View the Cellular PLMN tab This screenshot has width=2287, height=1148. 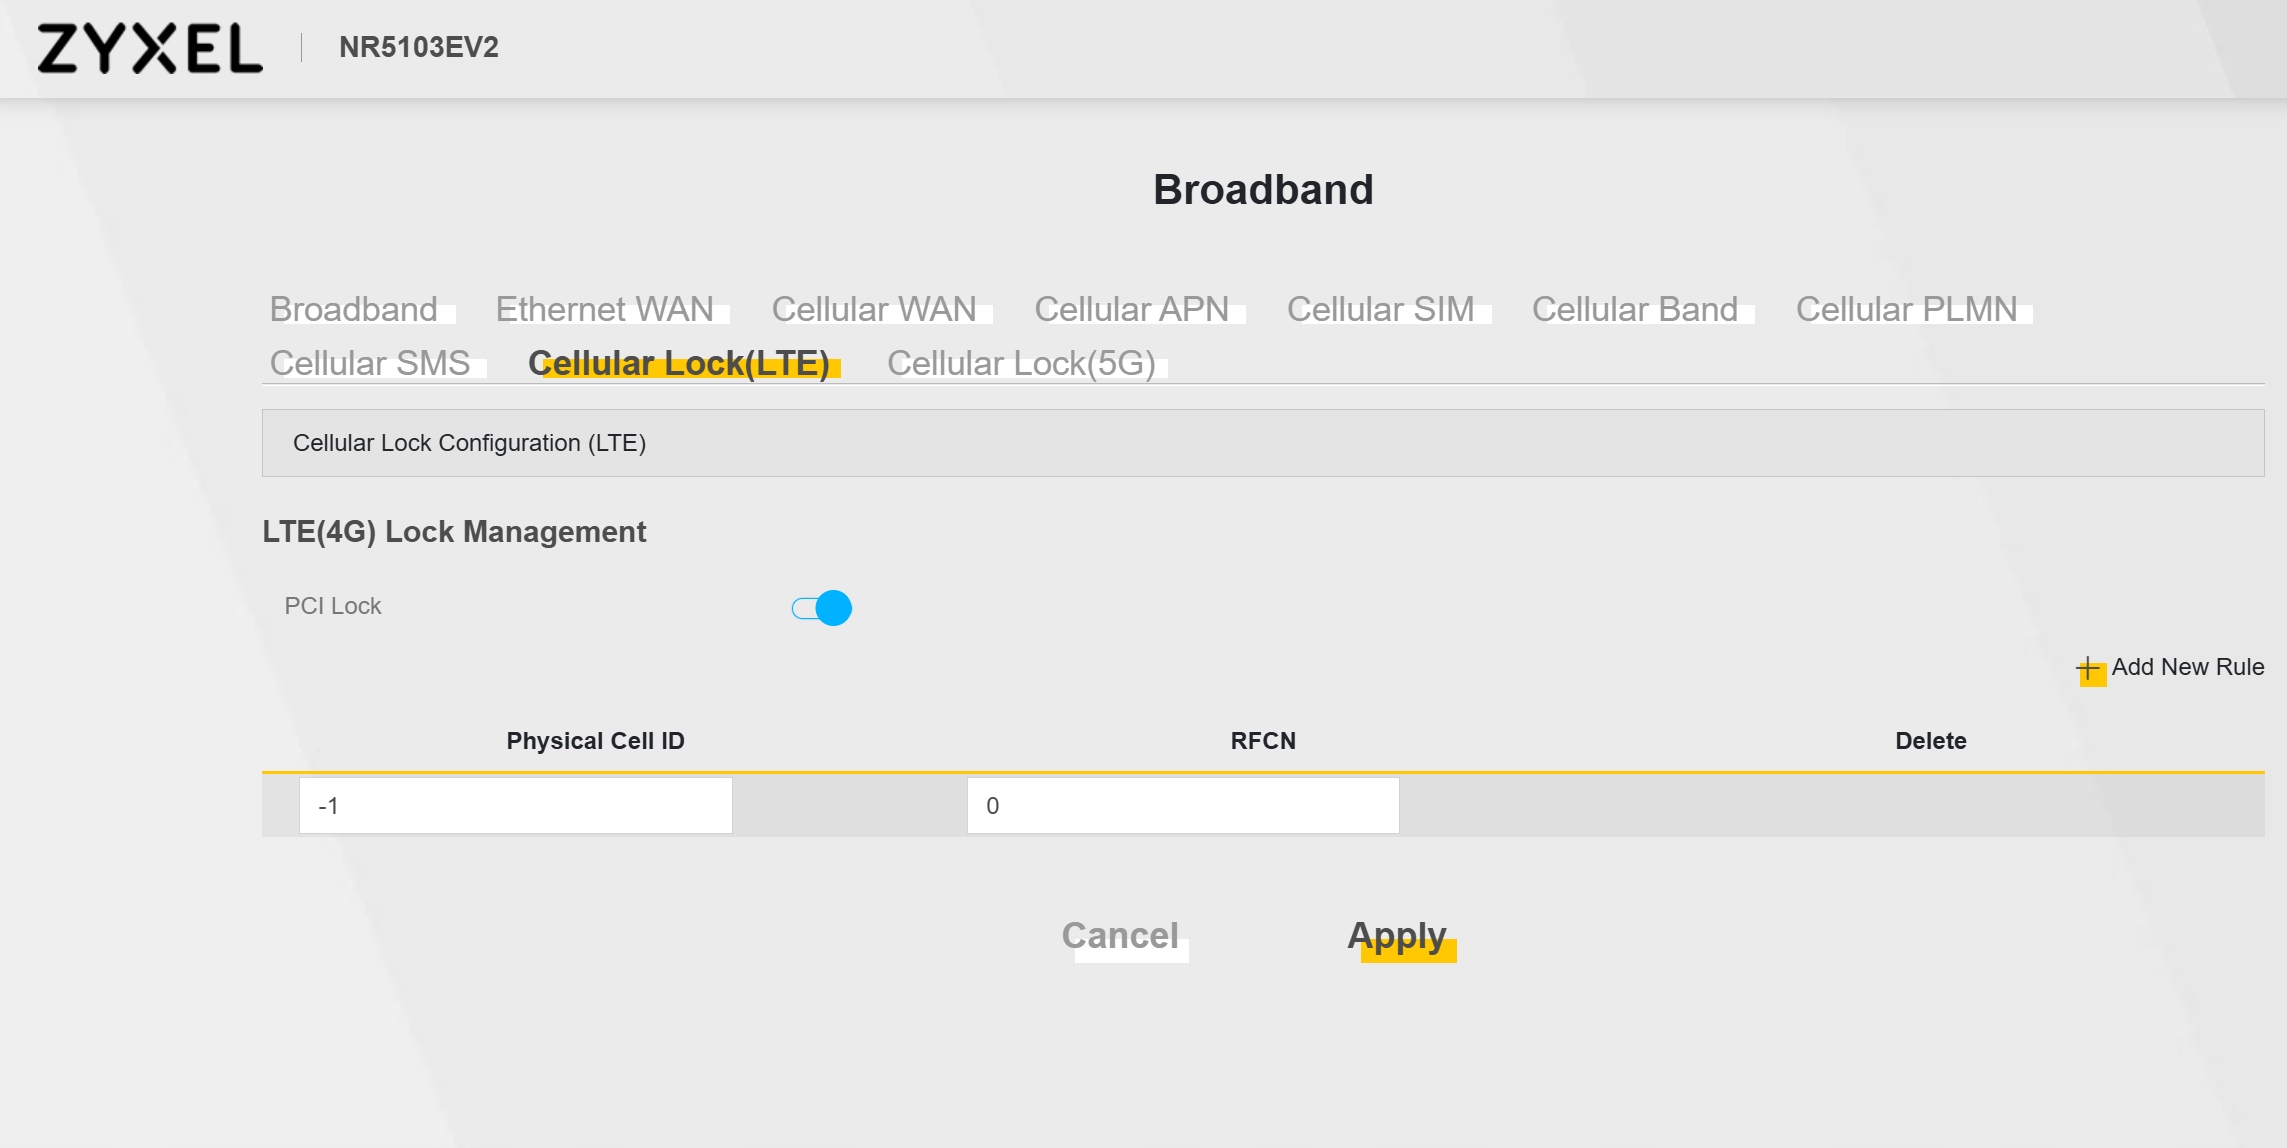(x=1907, y=309)
